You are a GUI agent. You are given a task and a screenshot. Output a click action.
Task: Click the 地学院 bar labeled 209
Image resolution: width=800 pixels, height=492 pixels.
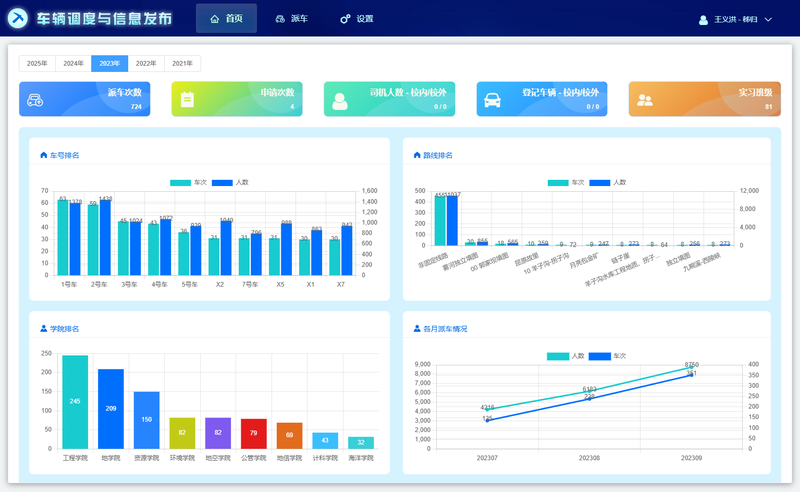[111, 409]
